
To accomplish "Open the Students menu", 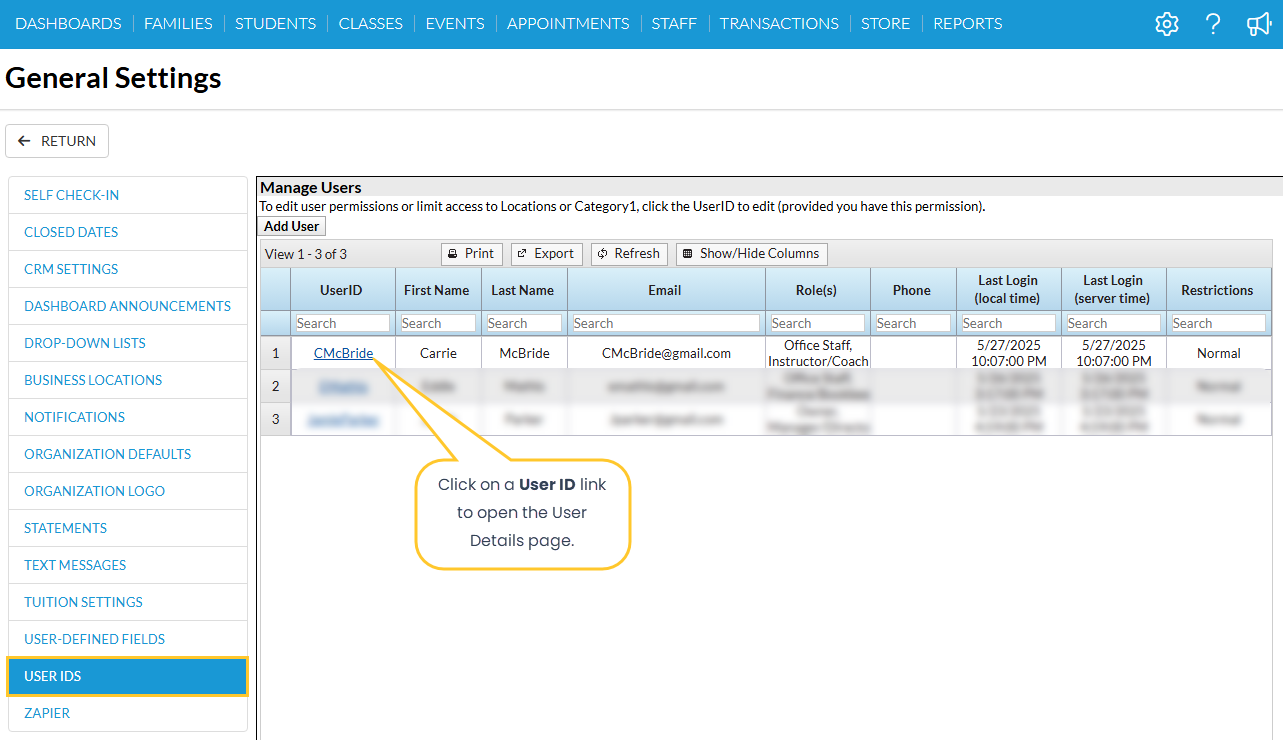I will (275, 23).
